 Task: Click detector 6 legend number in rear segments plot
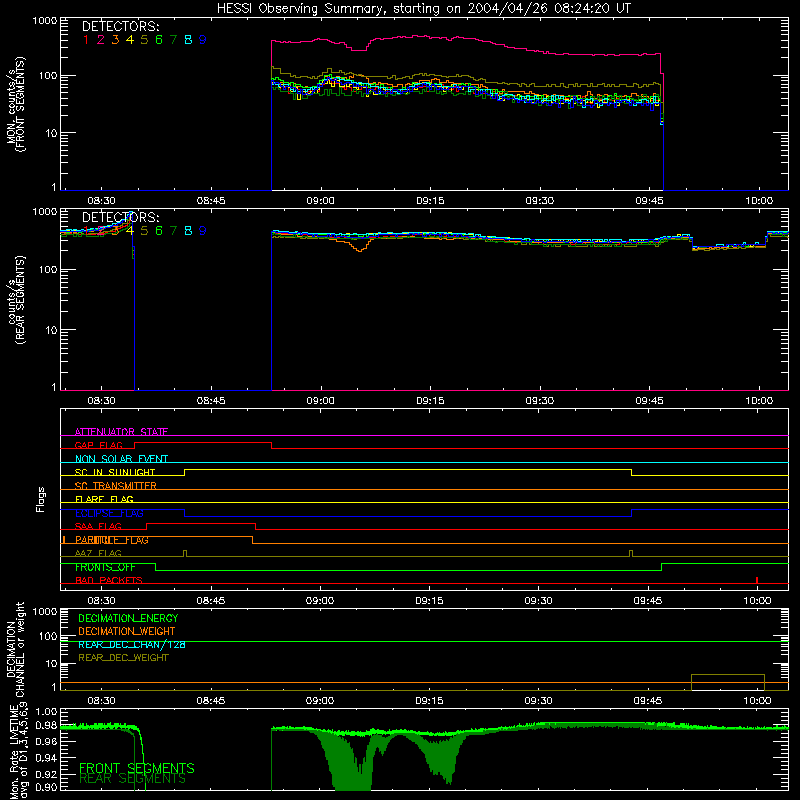(x=159, y=231)
